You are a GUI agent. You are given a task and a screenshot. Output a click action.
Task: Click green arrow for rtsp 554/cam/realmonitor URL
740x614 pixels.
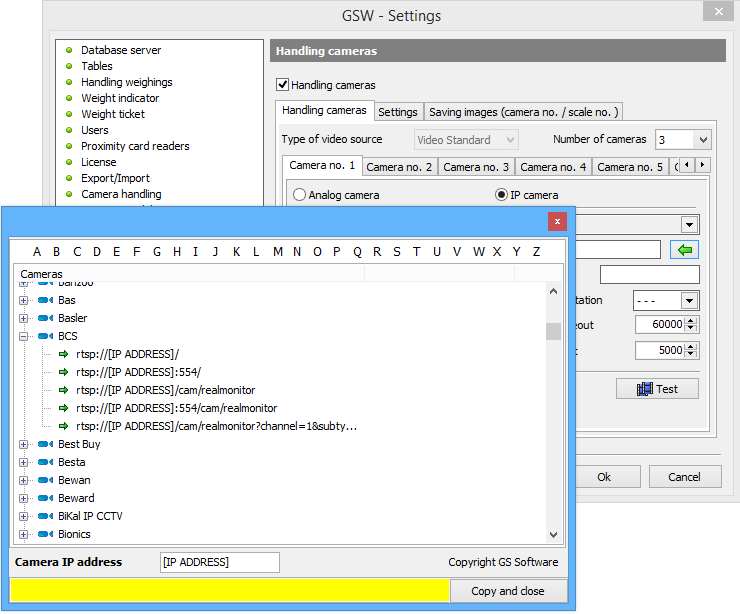[x=65, y=408]
